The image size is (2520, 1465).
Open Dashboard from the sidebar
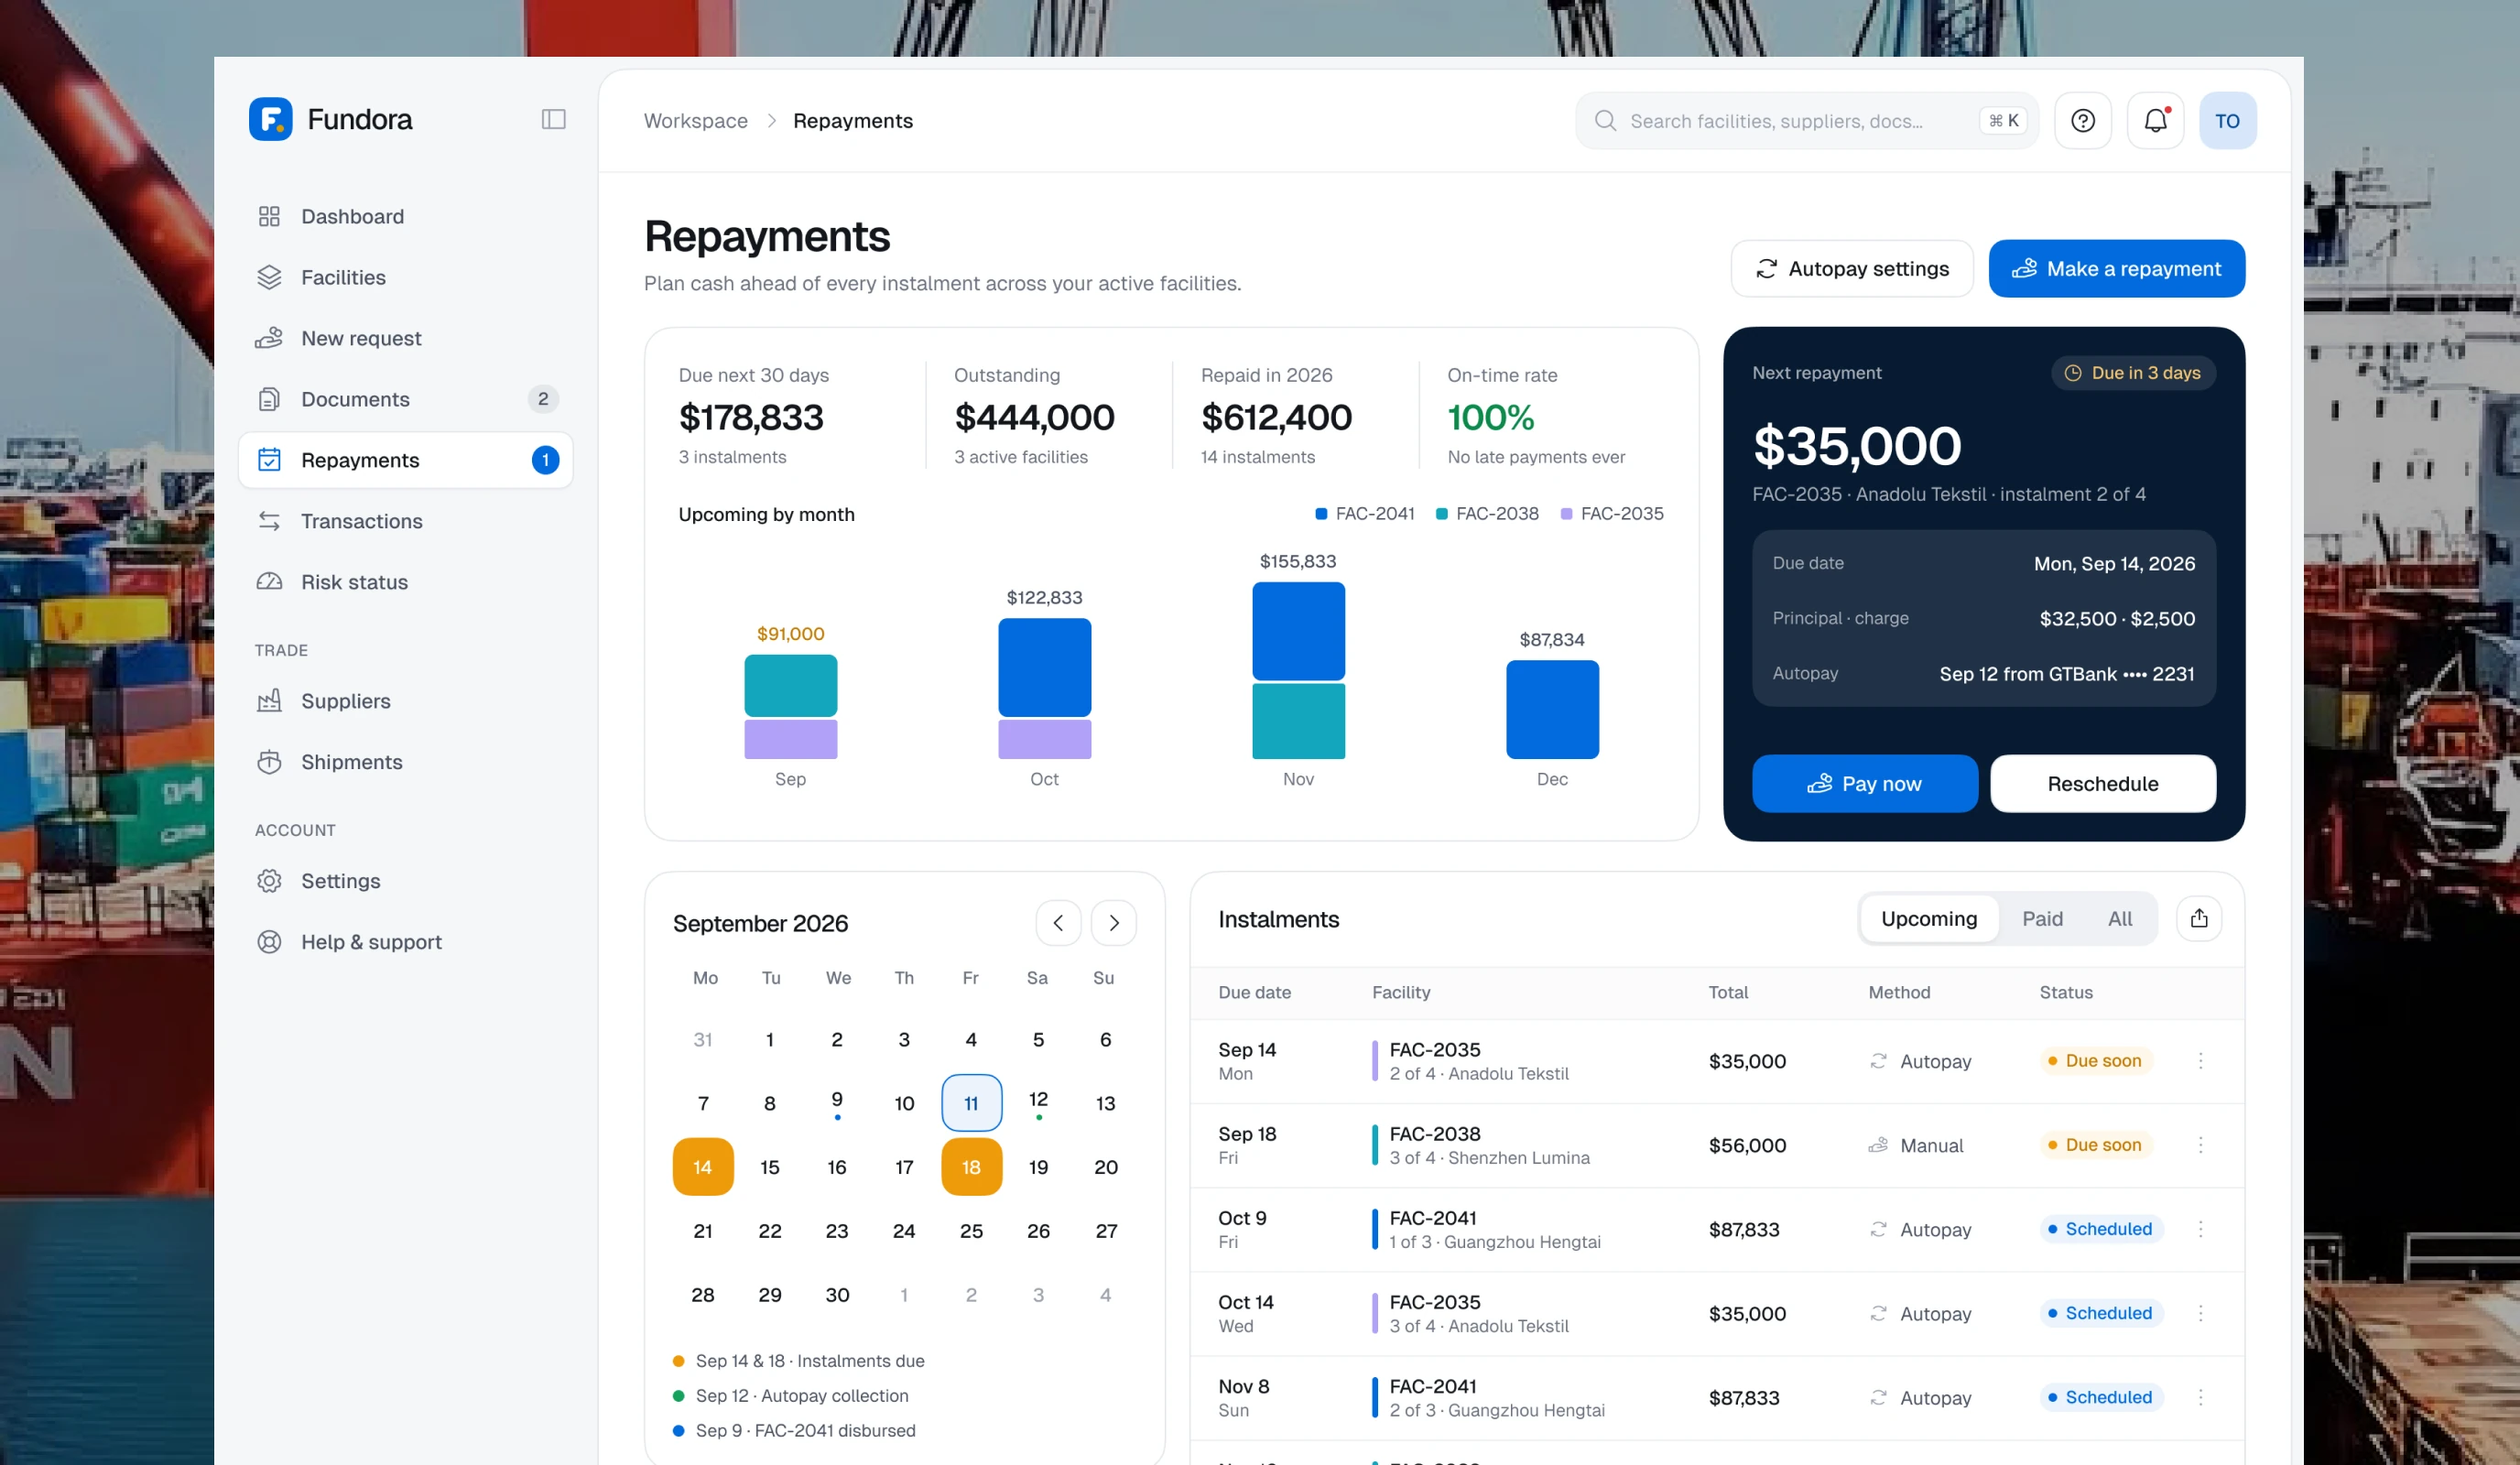point(405,216)
